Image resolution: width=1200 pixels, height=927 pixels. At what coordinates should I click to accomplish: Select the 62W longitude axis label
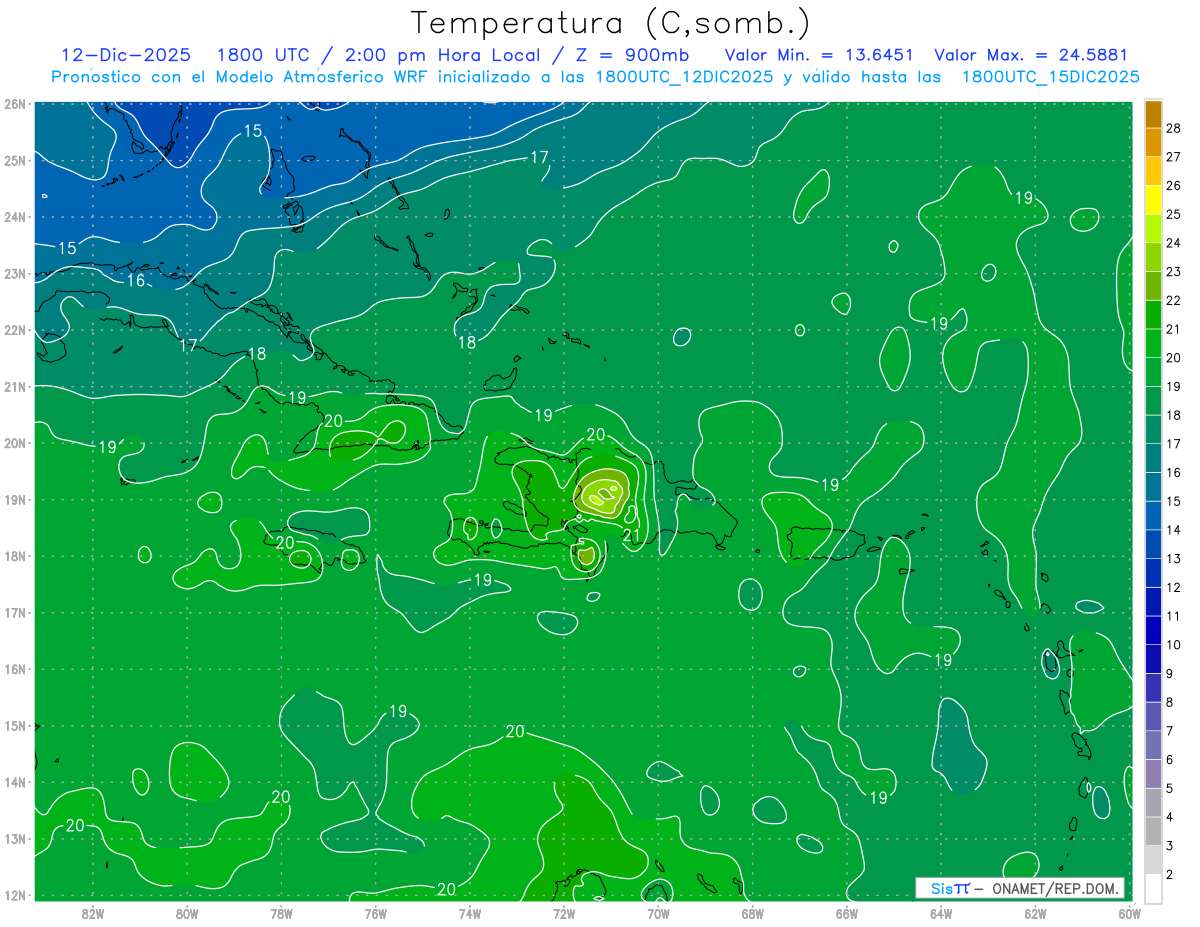pos(1035,912)
